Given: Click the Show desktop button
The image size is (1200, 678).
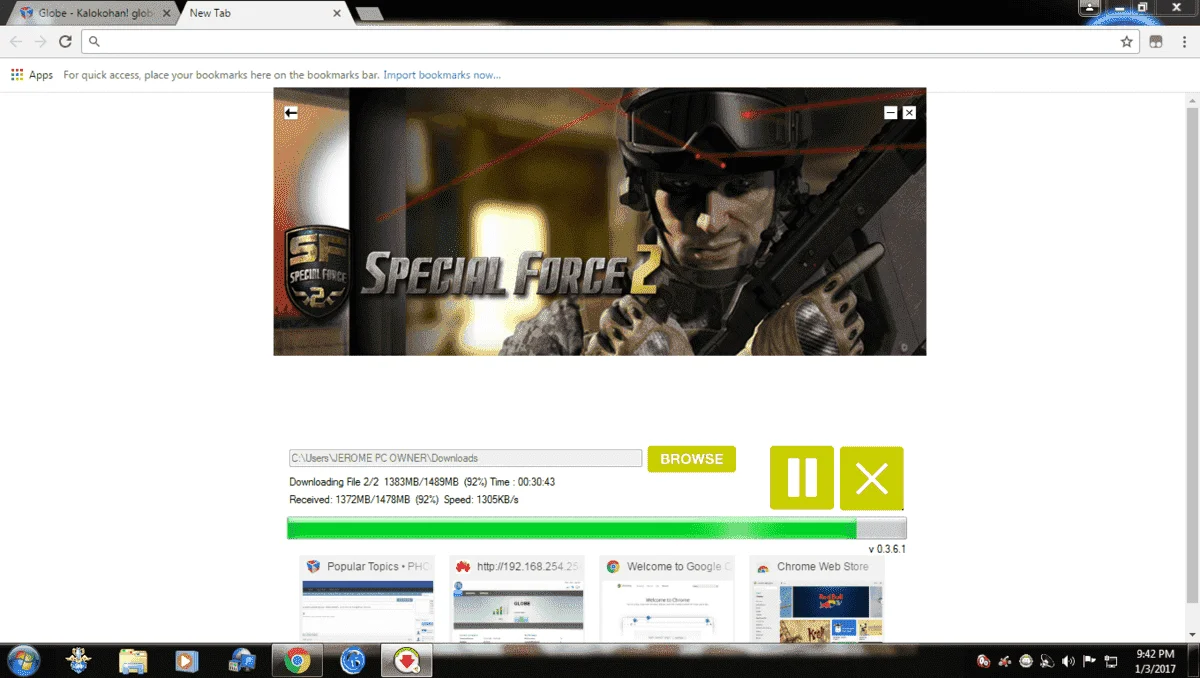Looking at the screenshot, I should point(1192,660).
